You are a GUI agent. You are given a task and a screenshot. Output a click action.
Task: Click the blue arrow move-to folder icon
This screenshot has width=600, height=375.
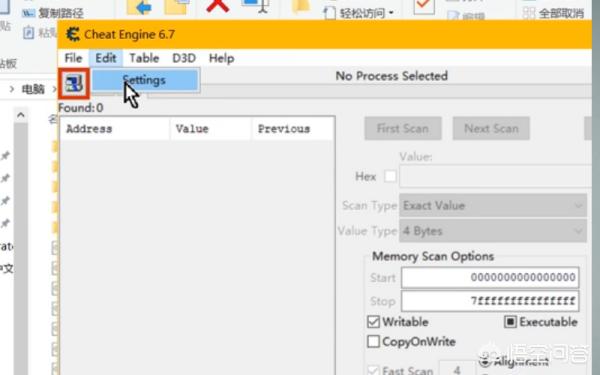[x=139, y=7]
